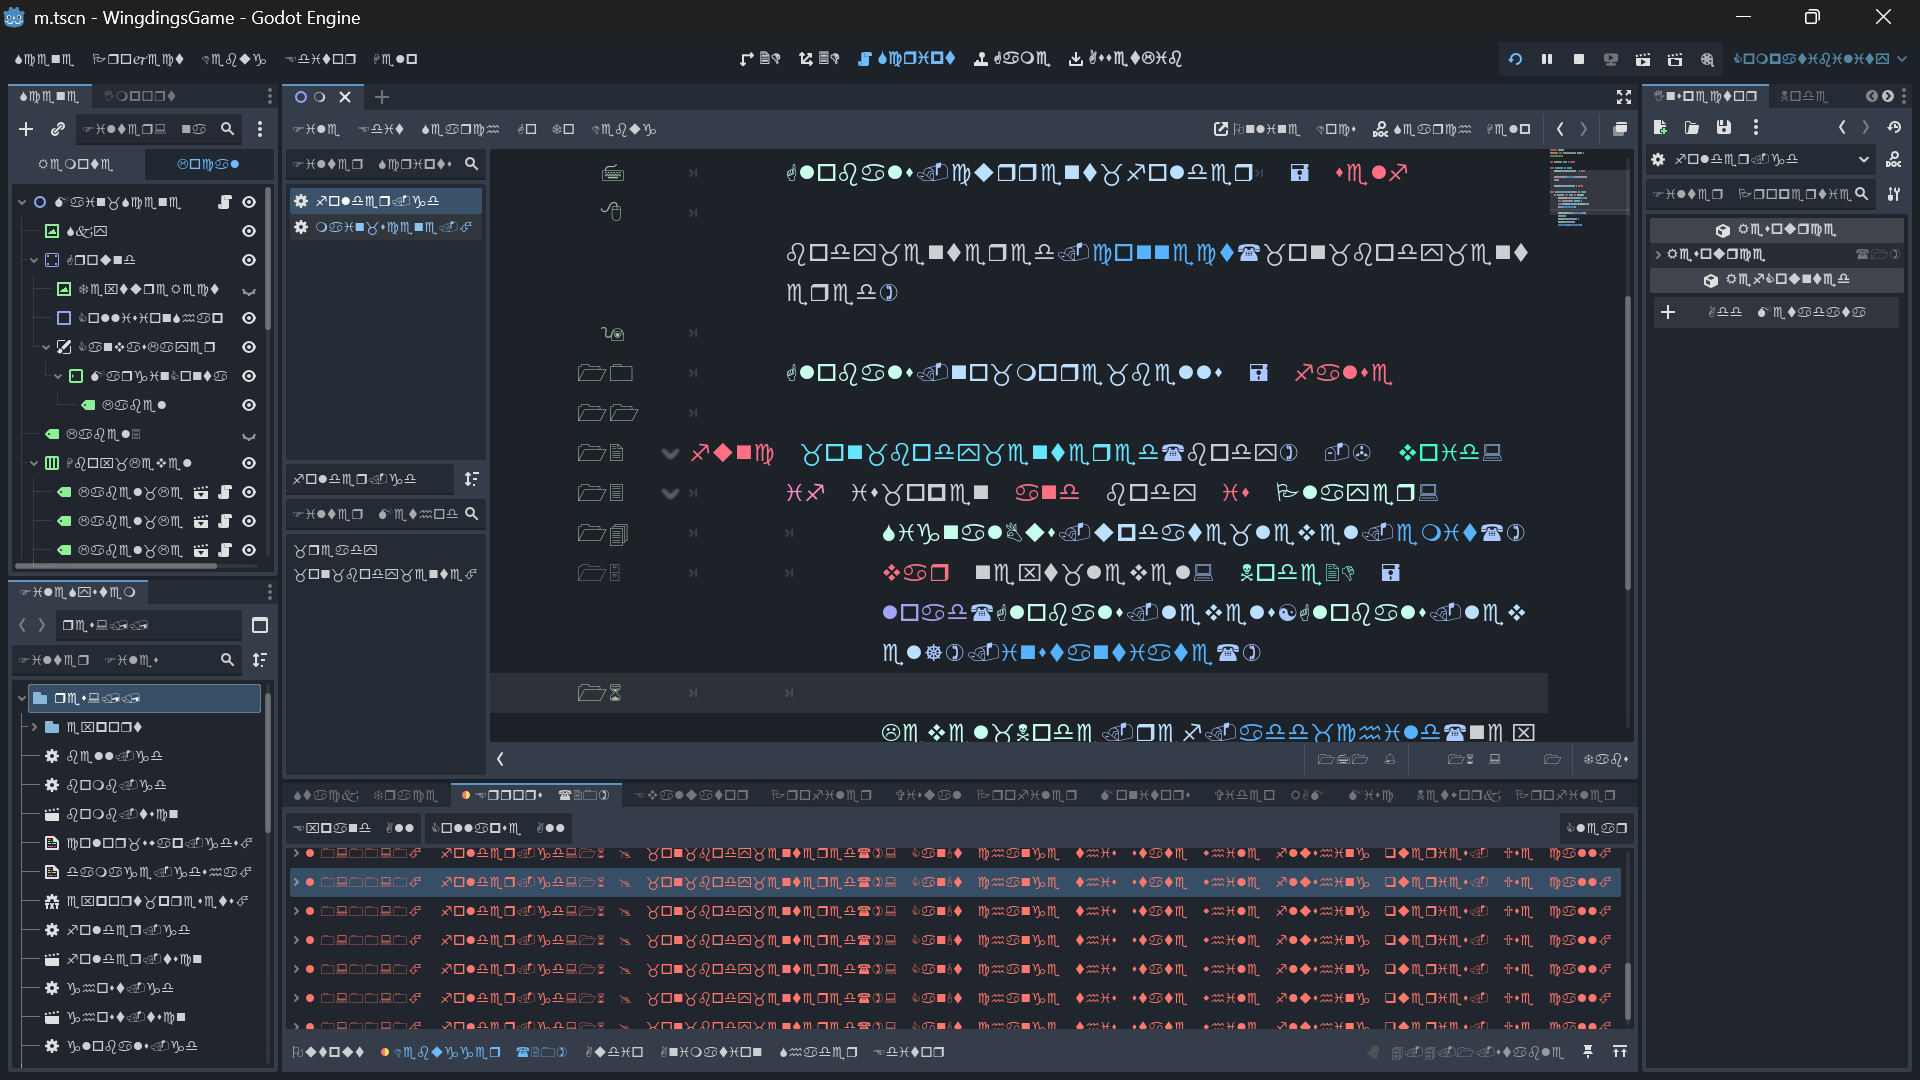This screenshot has width=1920, height=1080.
Task: Toggle distraction-free mode in script editor
Action: 1624,97
